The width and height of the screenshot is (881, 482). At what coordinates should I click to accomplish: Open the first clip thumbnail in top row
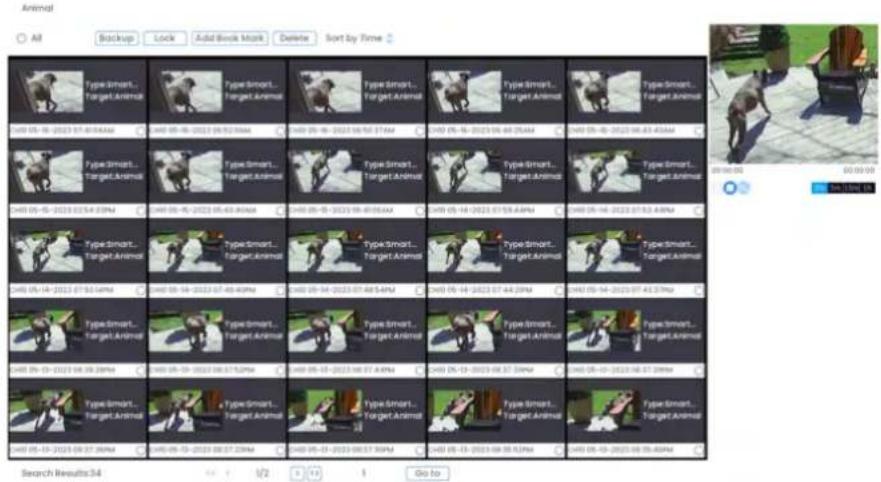point(47,91)
